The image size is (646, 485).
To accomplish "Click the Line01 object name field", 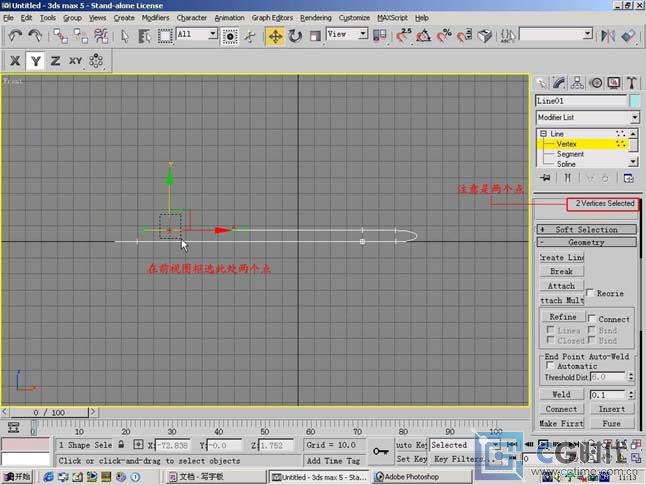I will (x=581, y=101).
